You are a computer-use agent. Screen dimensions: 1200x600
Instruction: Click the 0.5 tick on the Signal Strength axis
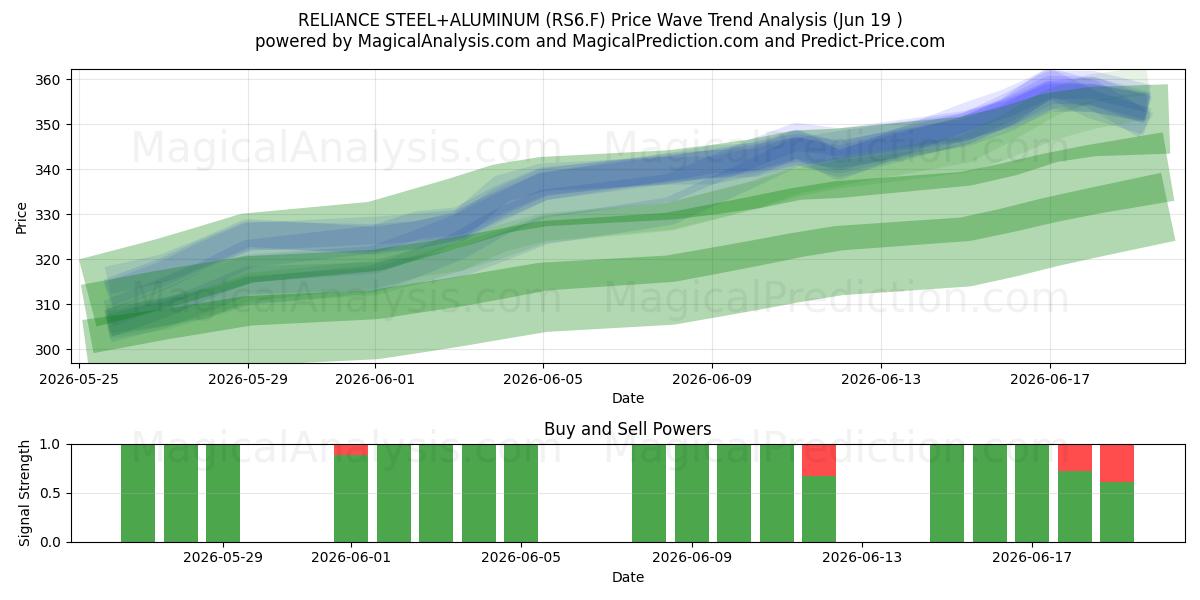(51, 493)
